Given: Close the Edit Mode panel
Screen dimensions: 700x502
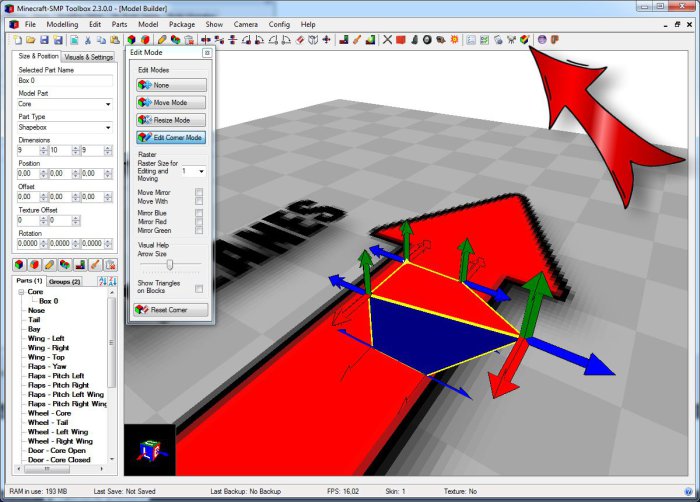Looking at the screenshot, I should 207,53.
